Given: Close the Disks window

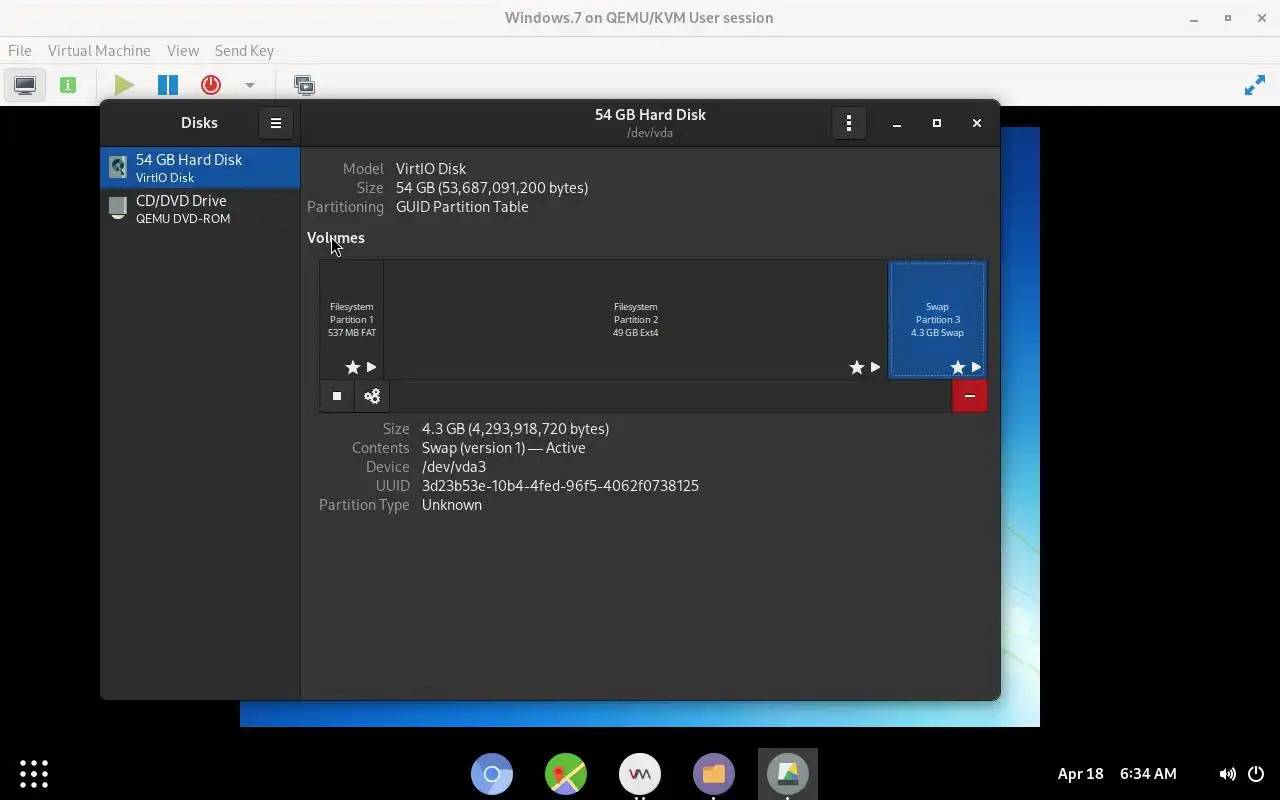Looking at the screenshot, I should click(977, 123).
